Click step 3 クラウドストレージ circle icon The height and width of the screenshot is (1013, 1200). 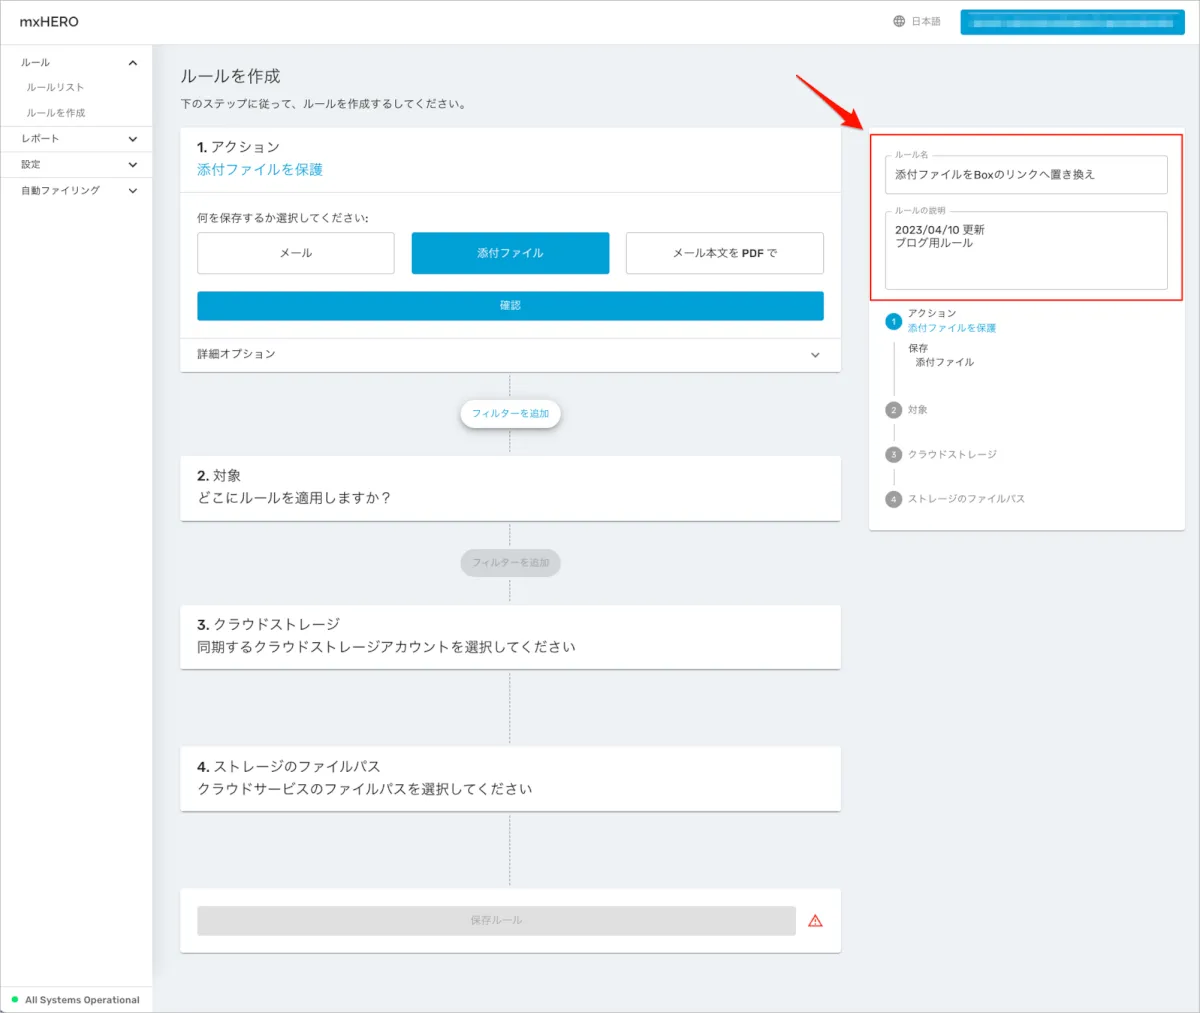(893, 454)
